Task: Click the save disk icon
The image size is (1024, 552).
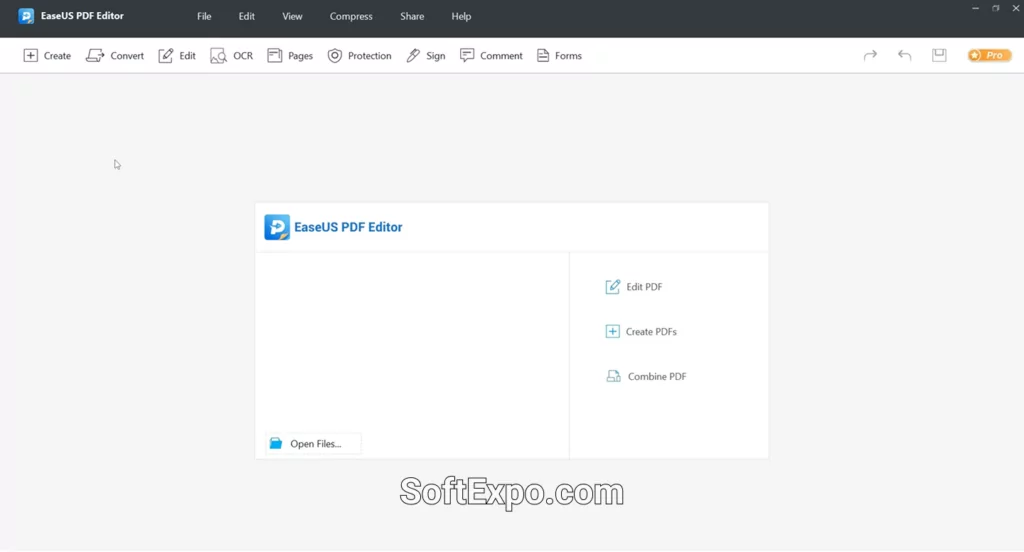Action: 939,56
